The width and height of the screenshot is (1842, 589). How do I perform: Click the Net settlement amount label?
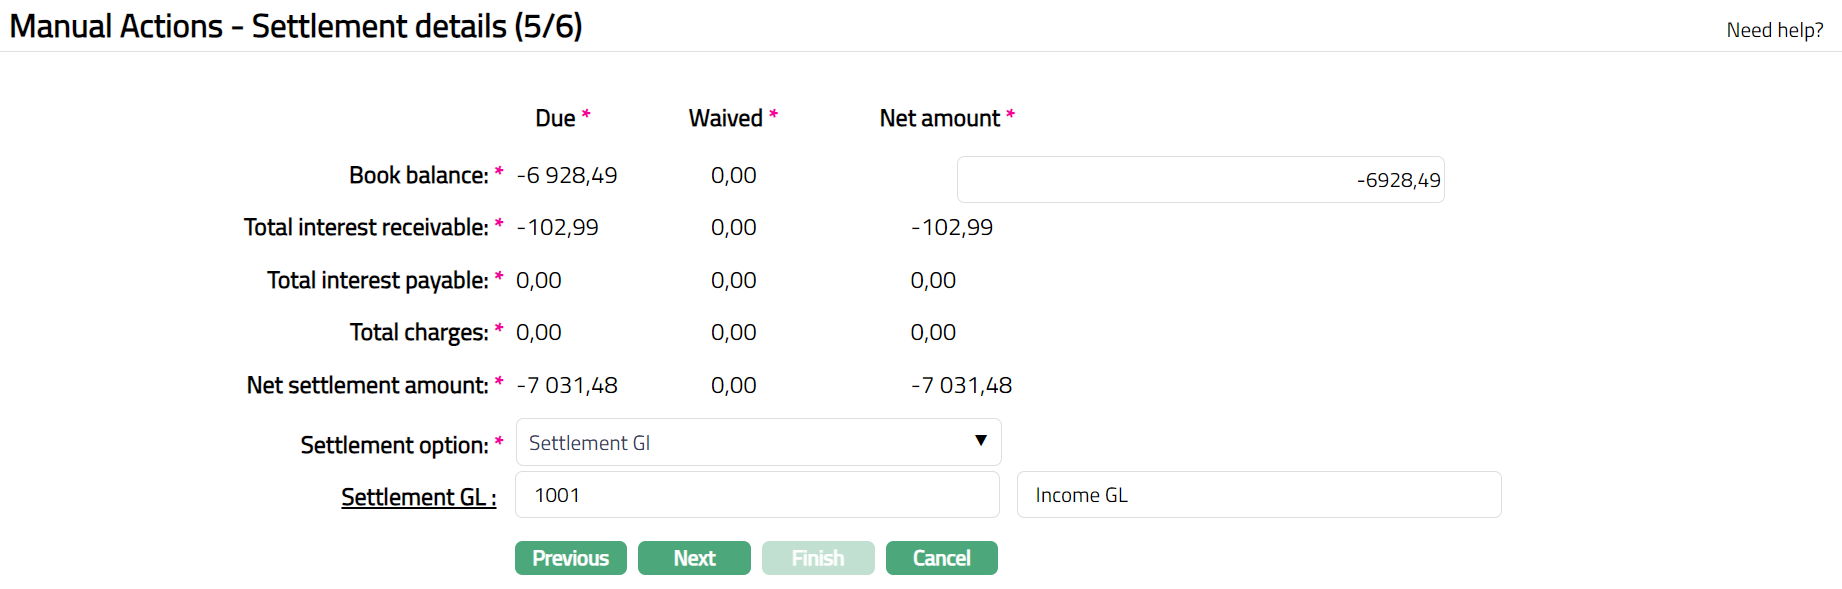click(367, 385)
